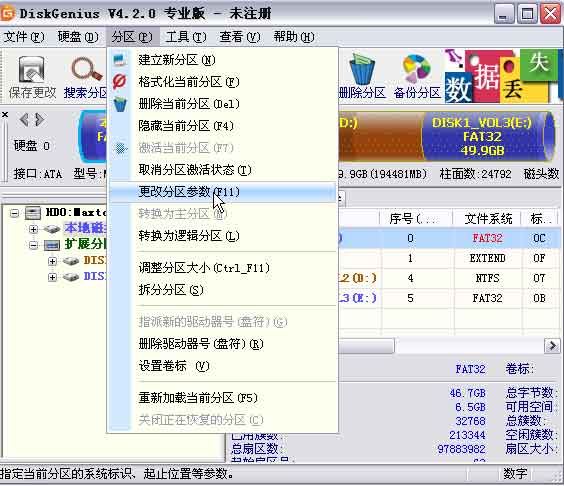Screen dimensions: 564x486
Task: Choose 拆分分区(S) from the menu
Action: point(223,290)
